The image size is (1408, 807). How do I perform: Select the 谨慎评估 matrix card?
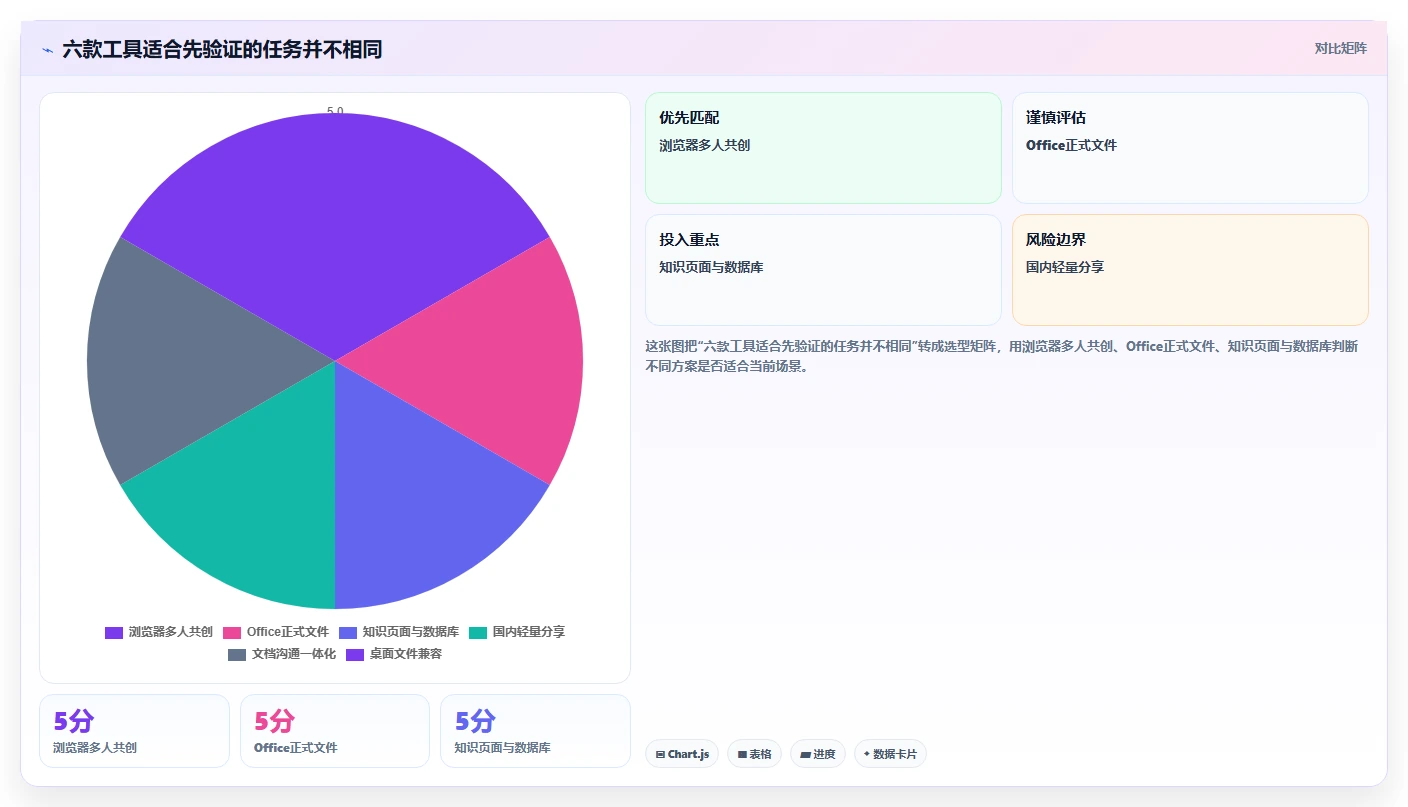[1190, 148]
